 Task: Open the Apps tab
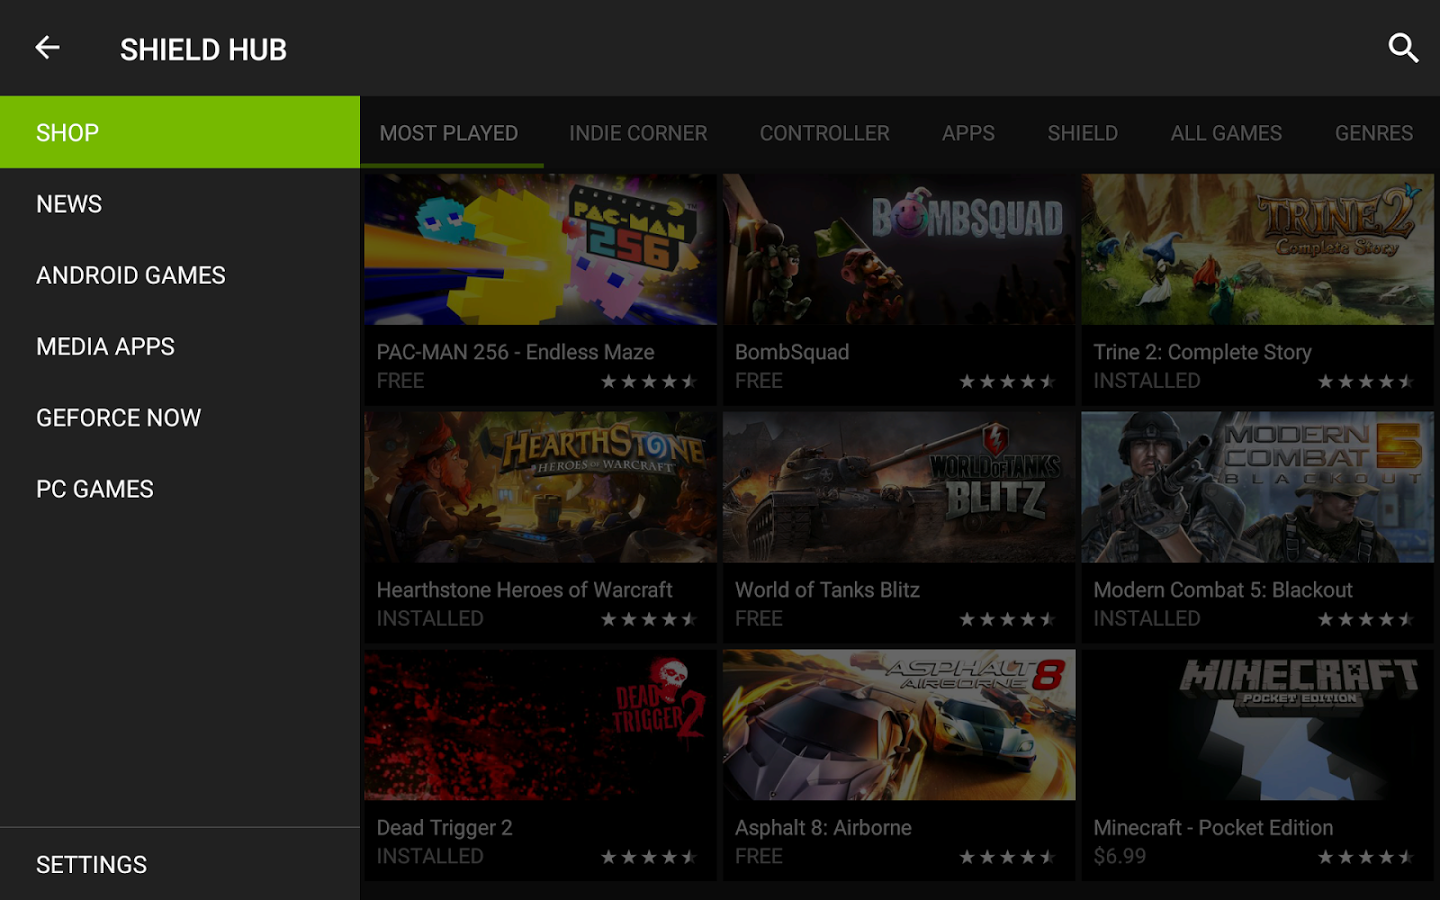click(x=968, y=133)
